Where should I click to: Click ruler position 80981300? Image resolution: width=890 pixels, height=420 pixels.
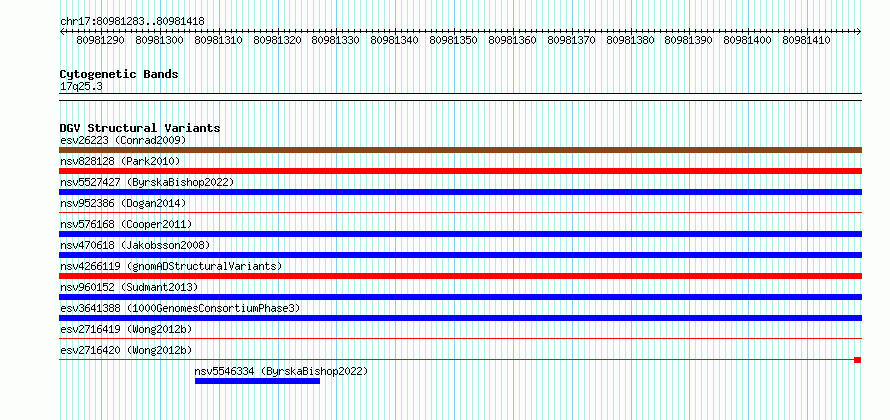point(159,40)
